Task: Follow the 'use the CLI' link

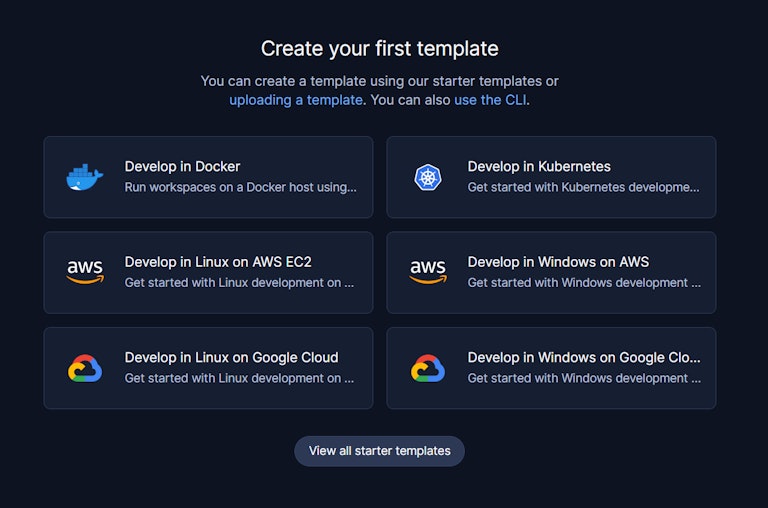Action: (490, 100)
